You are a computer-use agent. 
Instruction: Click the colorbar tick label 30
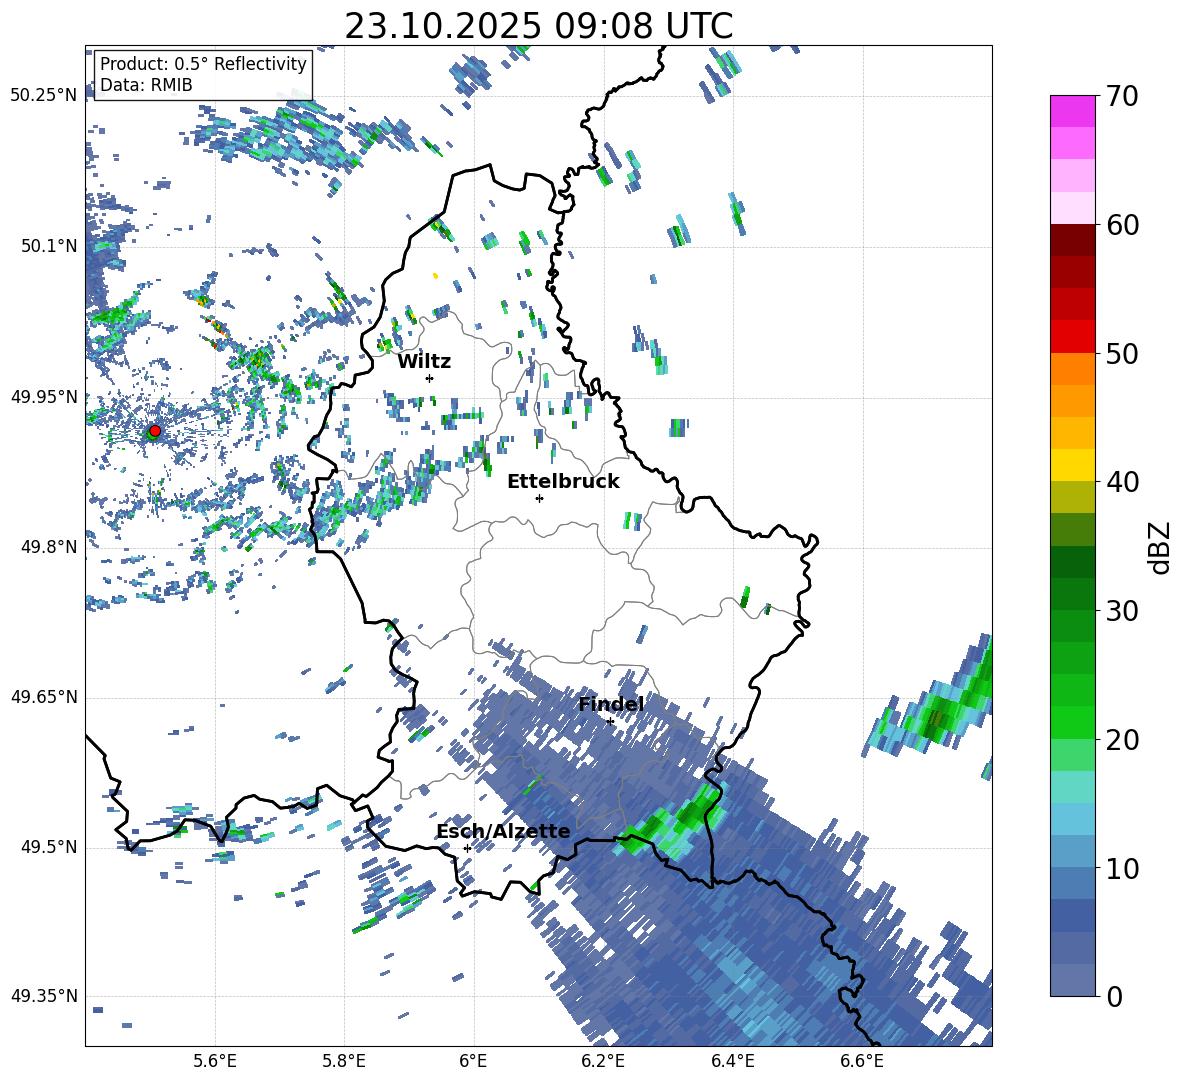click(x=1122, y=611)
